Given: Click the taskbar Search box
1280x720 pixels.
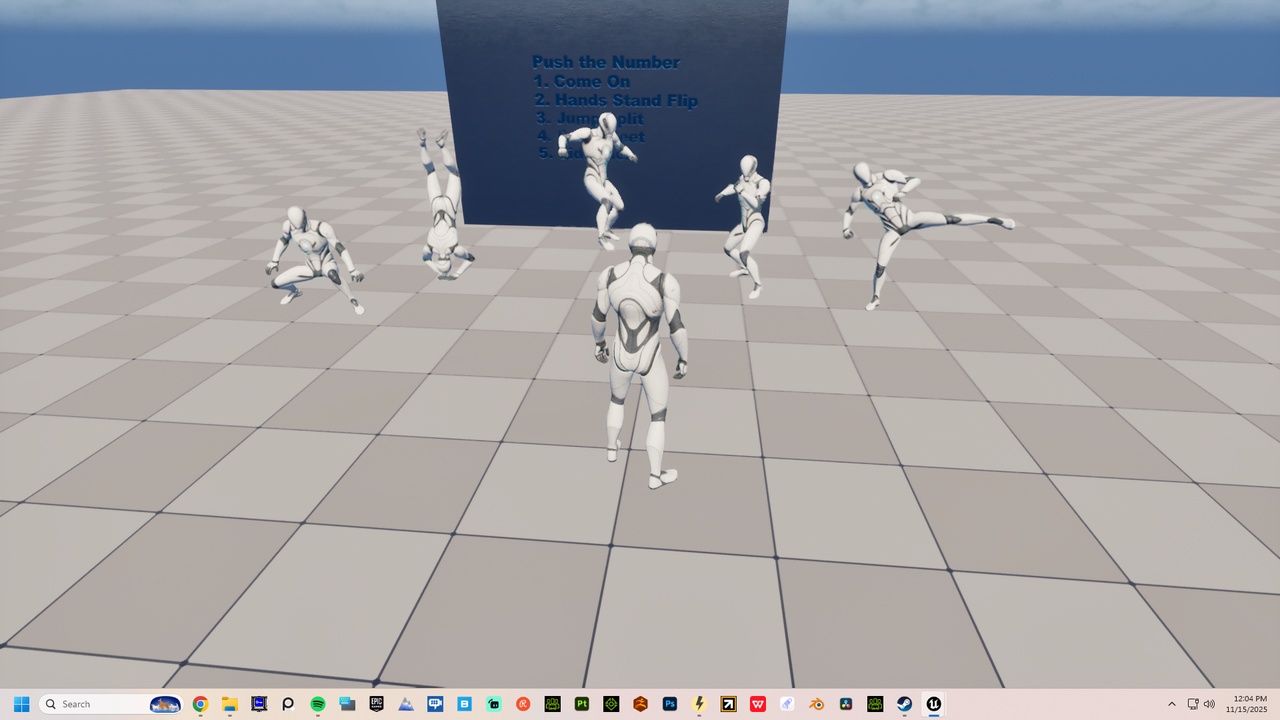Looking at the screenshot, I should pos(111,704).
